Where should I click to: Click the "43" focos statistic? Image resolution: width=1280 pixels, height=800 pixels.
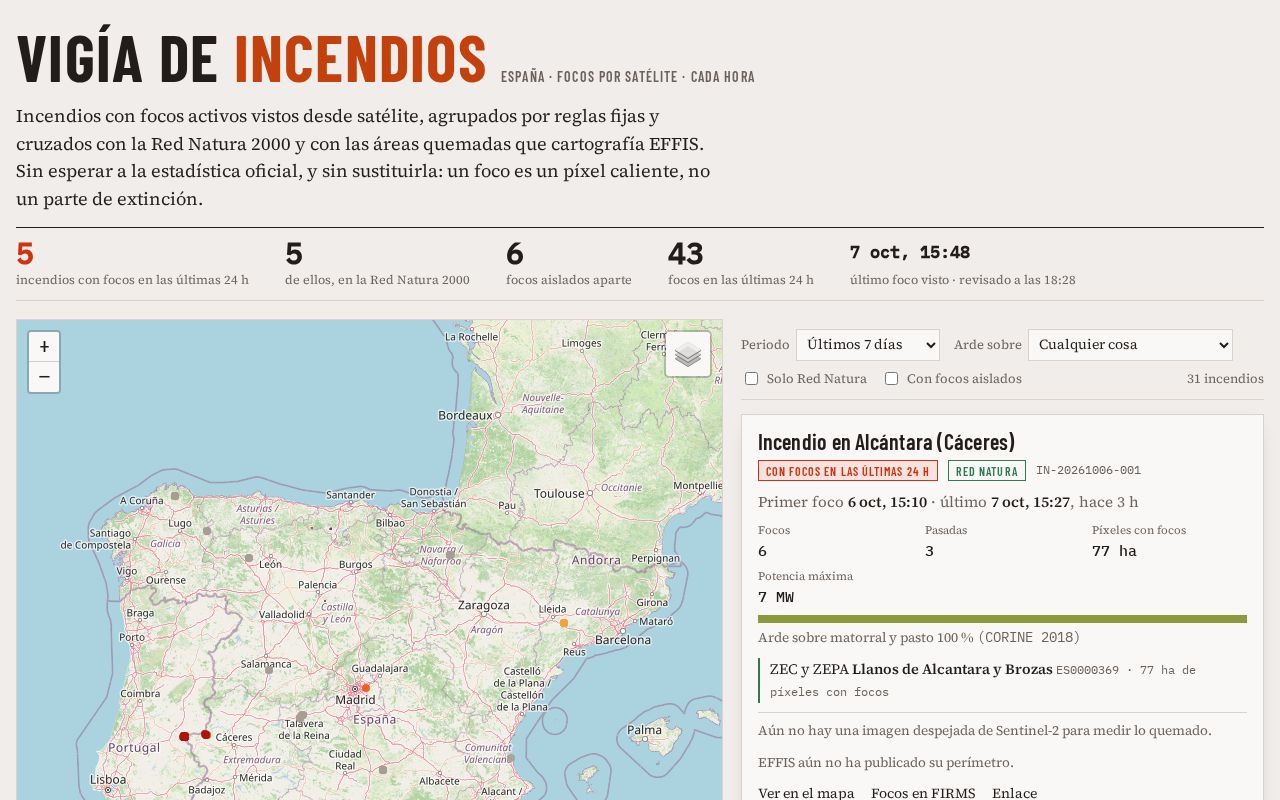pyautogui.click(x=686, y=254)
